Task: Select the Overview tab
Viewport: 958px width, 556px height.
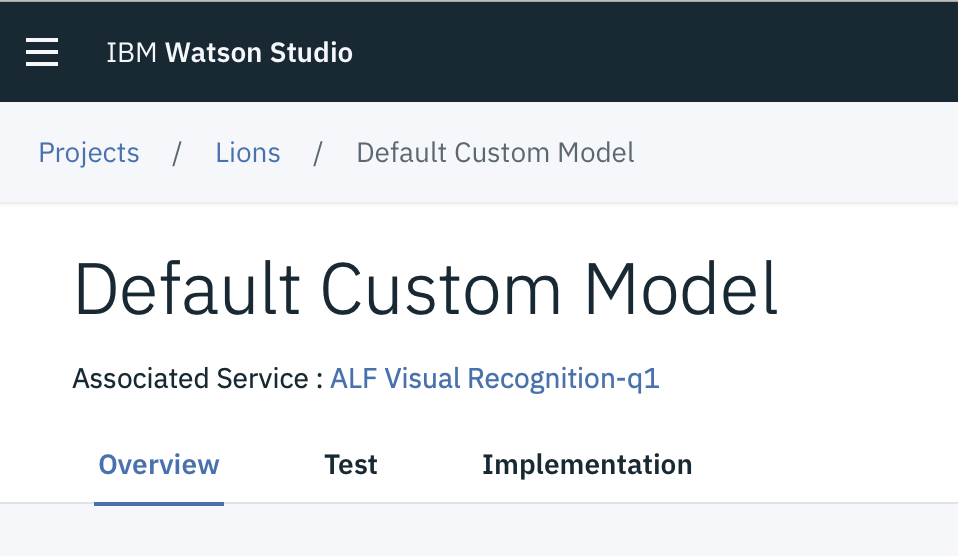Action: (159, 465)
